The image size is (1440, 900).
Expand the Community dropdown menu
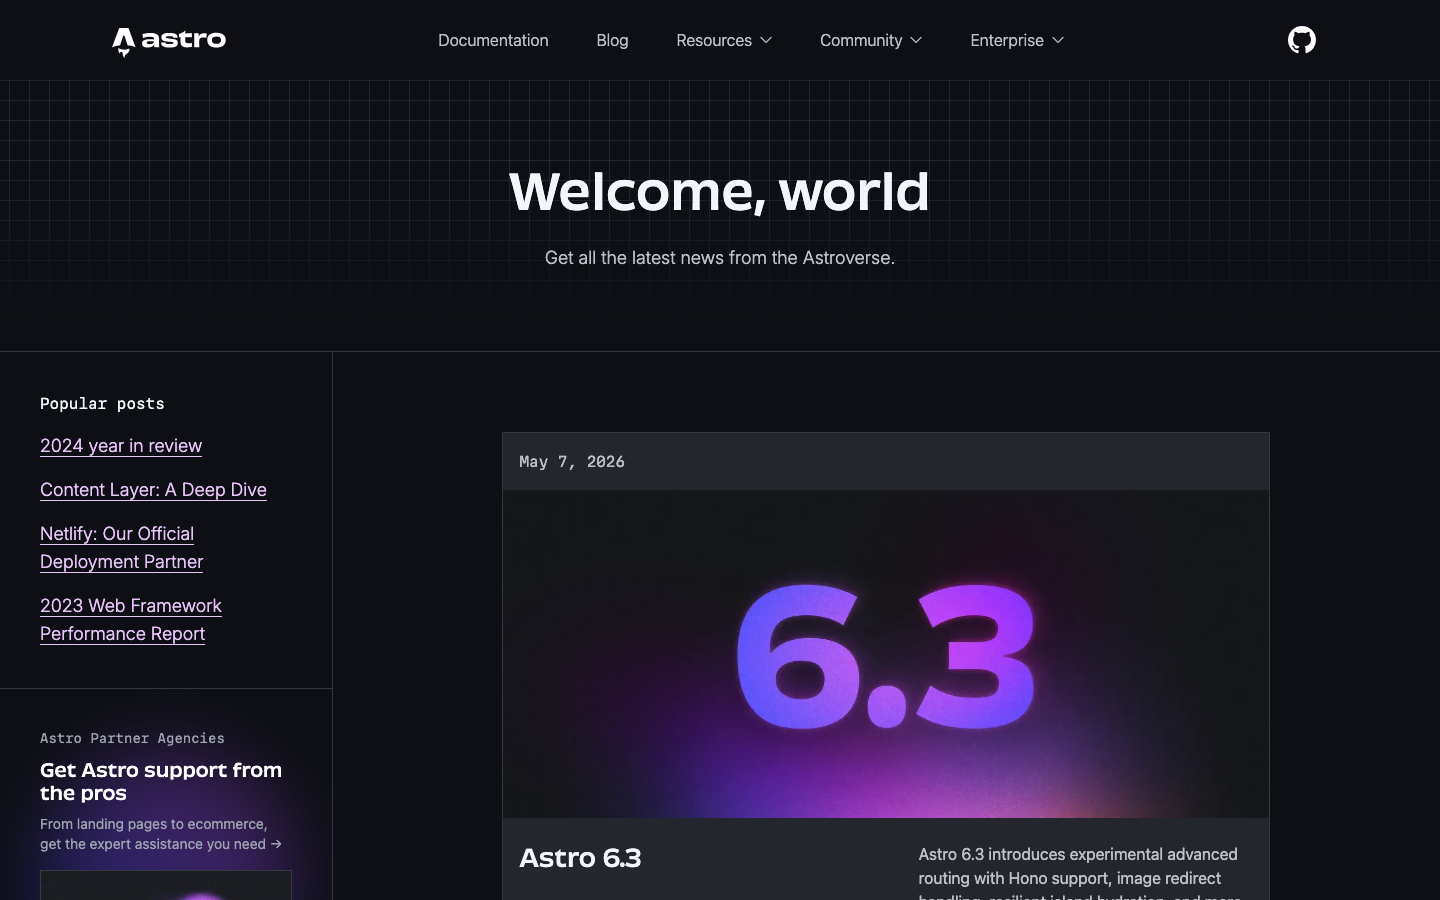[x=871, y=40]
